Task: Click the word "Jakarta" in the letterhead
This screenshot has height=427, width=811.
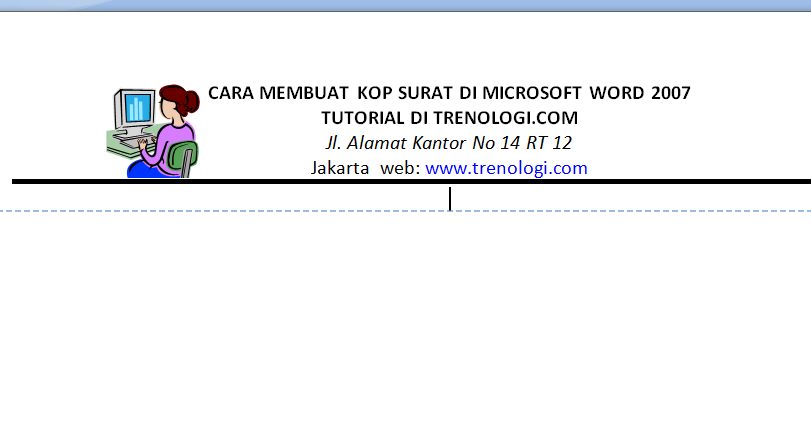Action: click(340, 168)
